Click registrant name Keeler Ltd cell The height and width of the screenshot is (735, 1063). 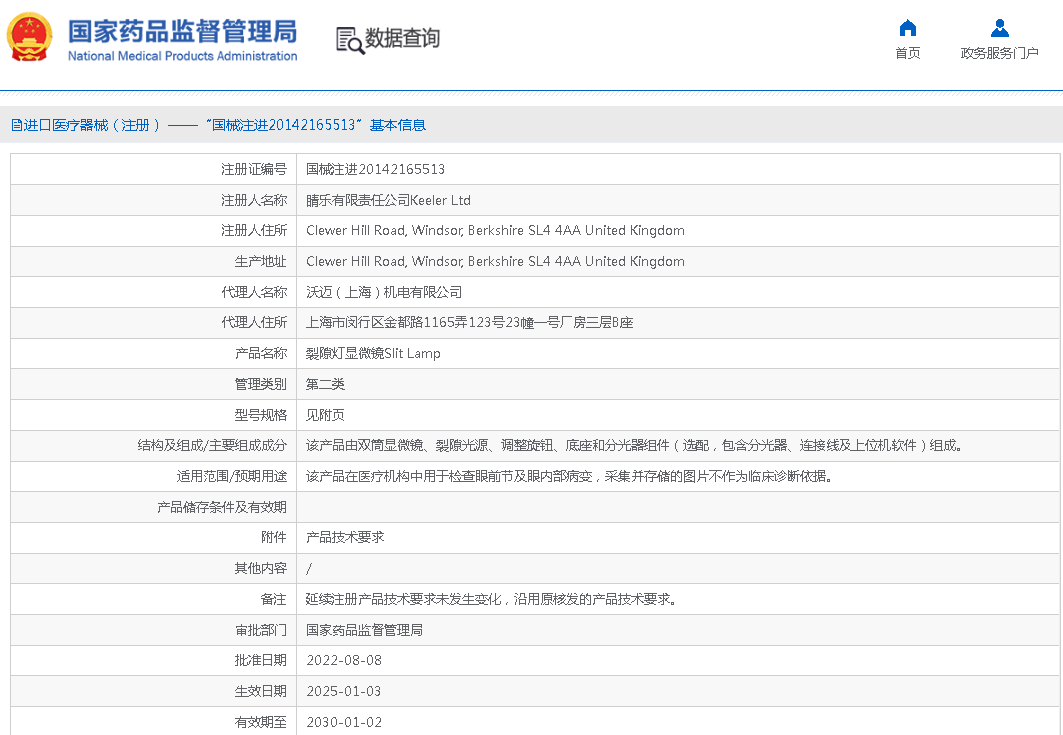click(388, 200)
